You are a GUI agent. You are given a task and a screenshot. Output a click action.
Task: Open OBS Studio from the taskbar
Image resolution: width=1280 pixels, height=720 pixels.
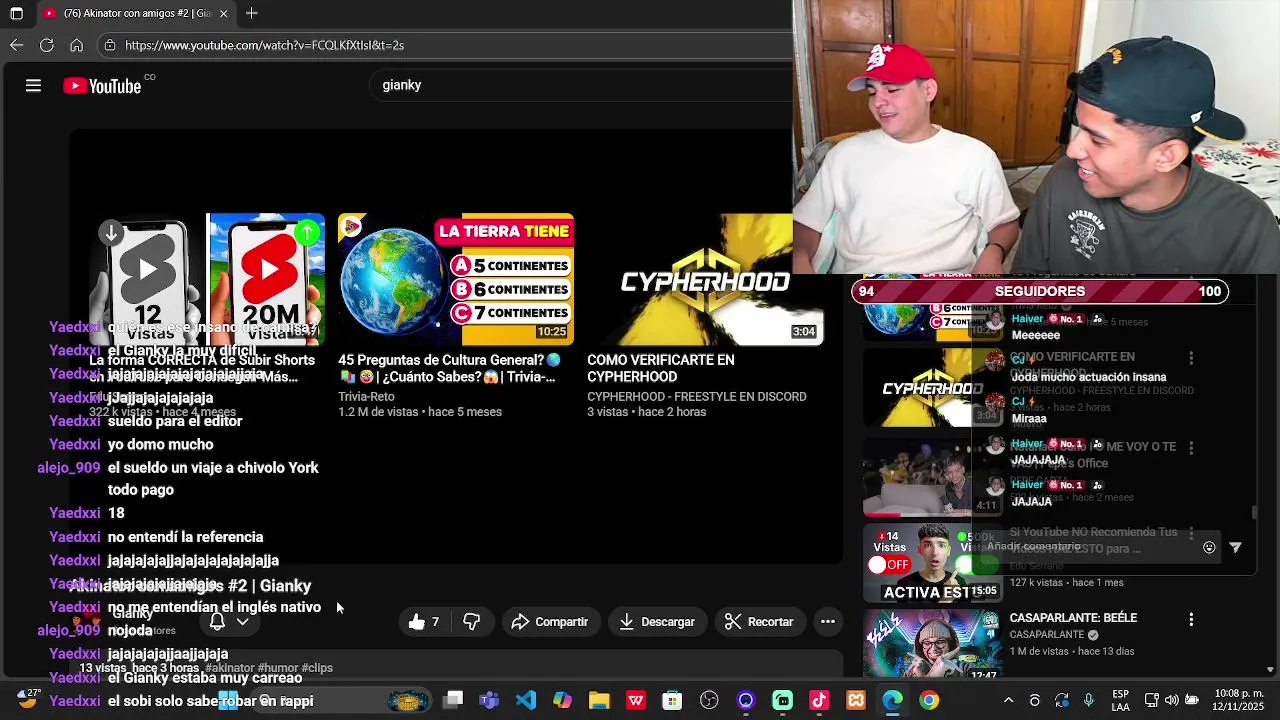click(710, 700)
